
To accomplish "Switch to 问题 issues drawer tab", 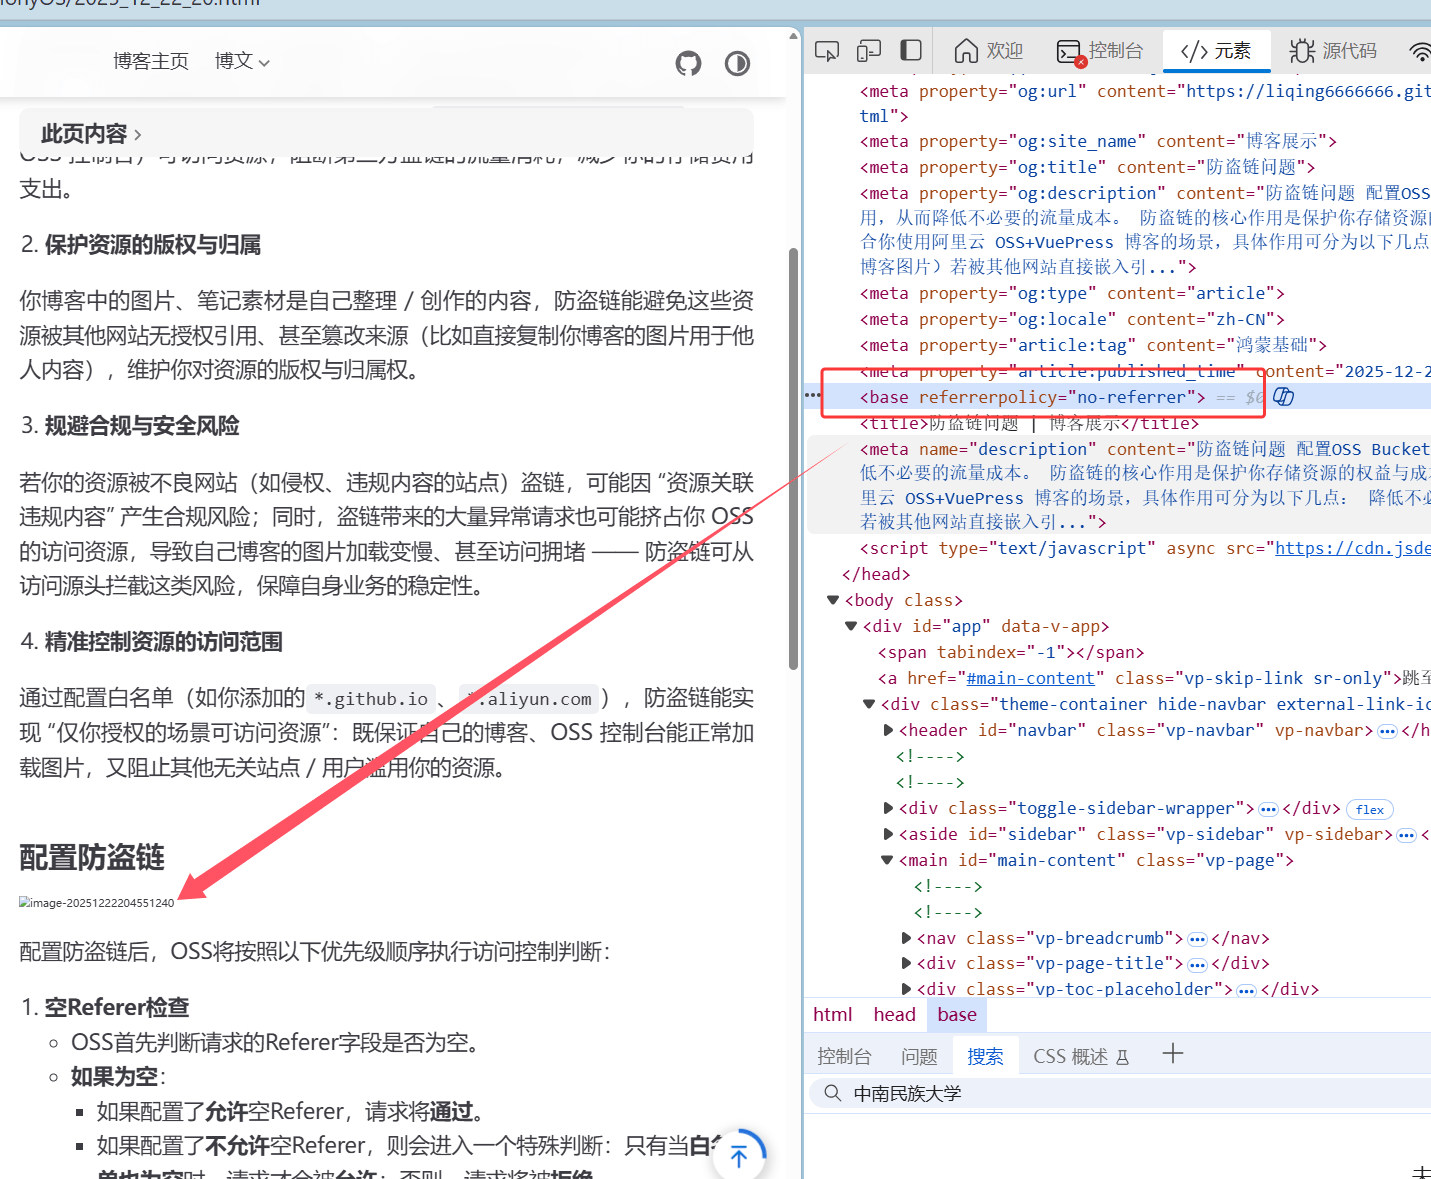I will [x=919, y=1056].
